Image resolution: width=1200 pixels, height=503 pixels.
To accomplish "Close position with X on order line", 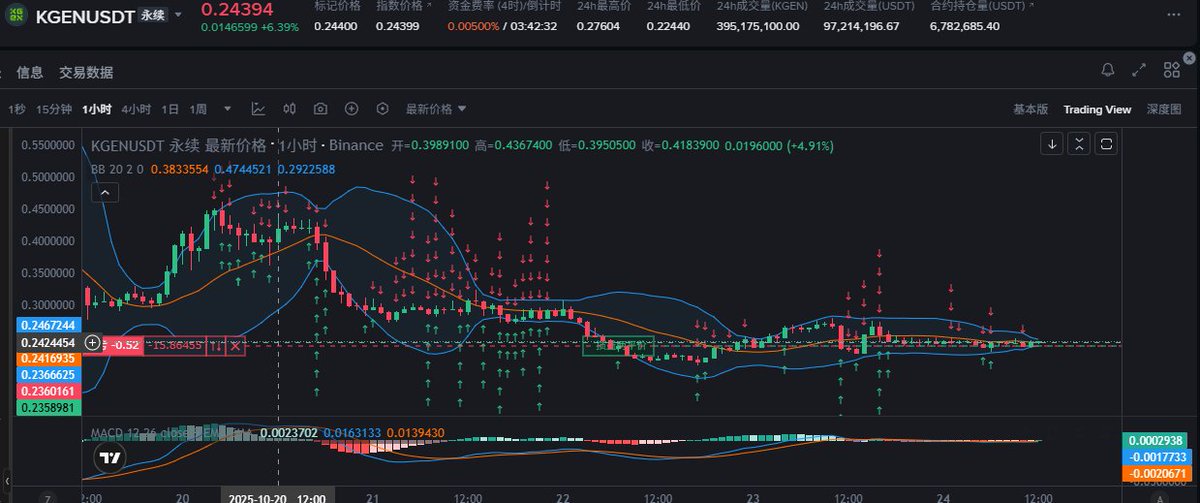I will pos(234,345).
